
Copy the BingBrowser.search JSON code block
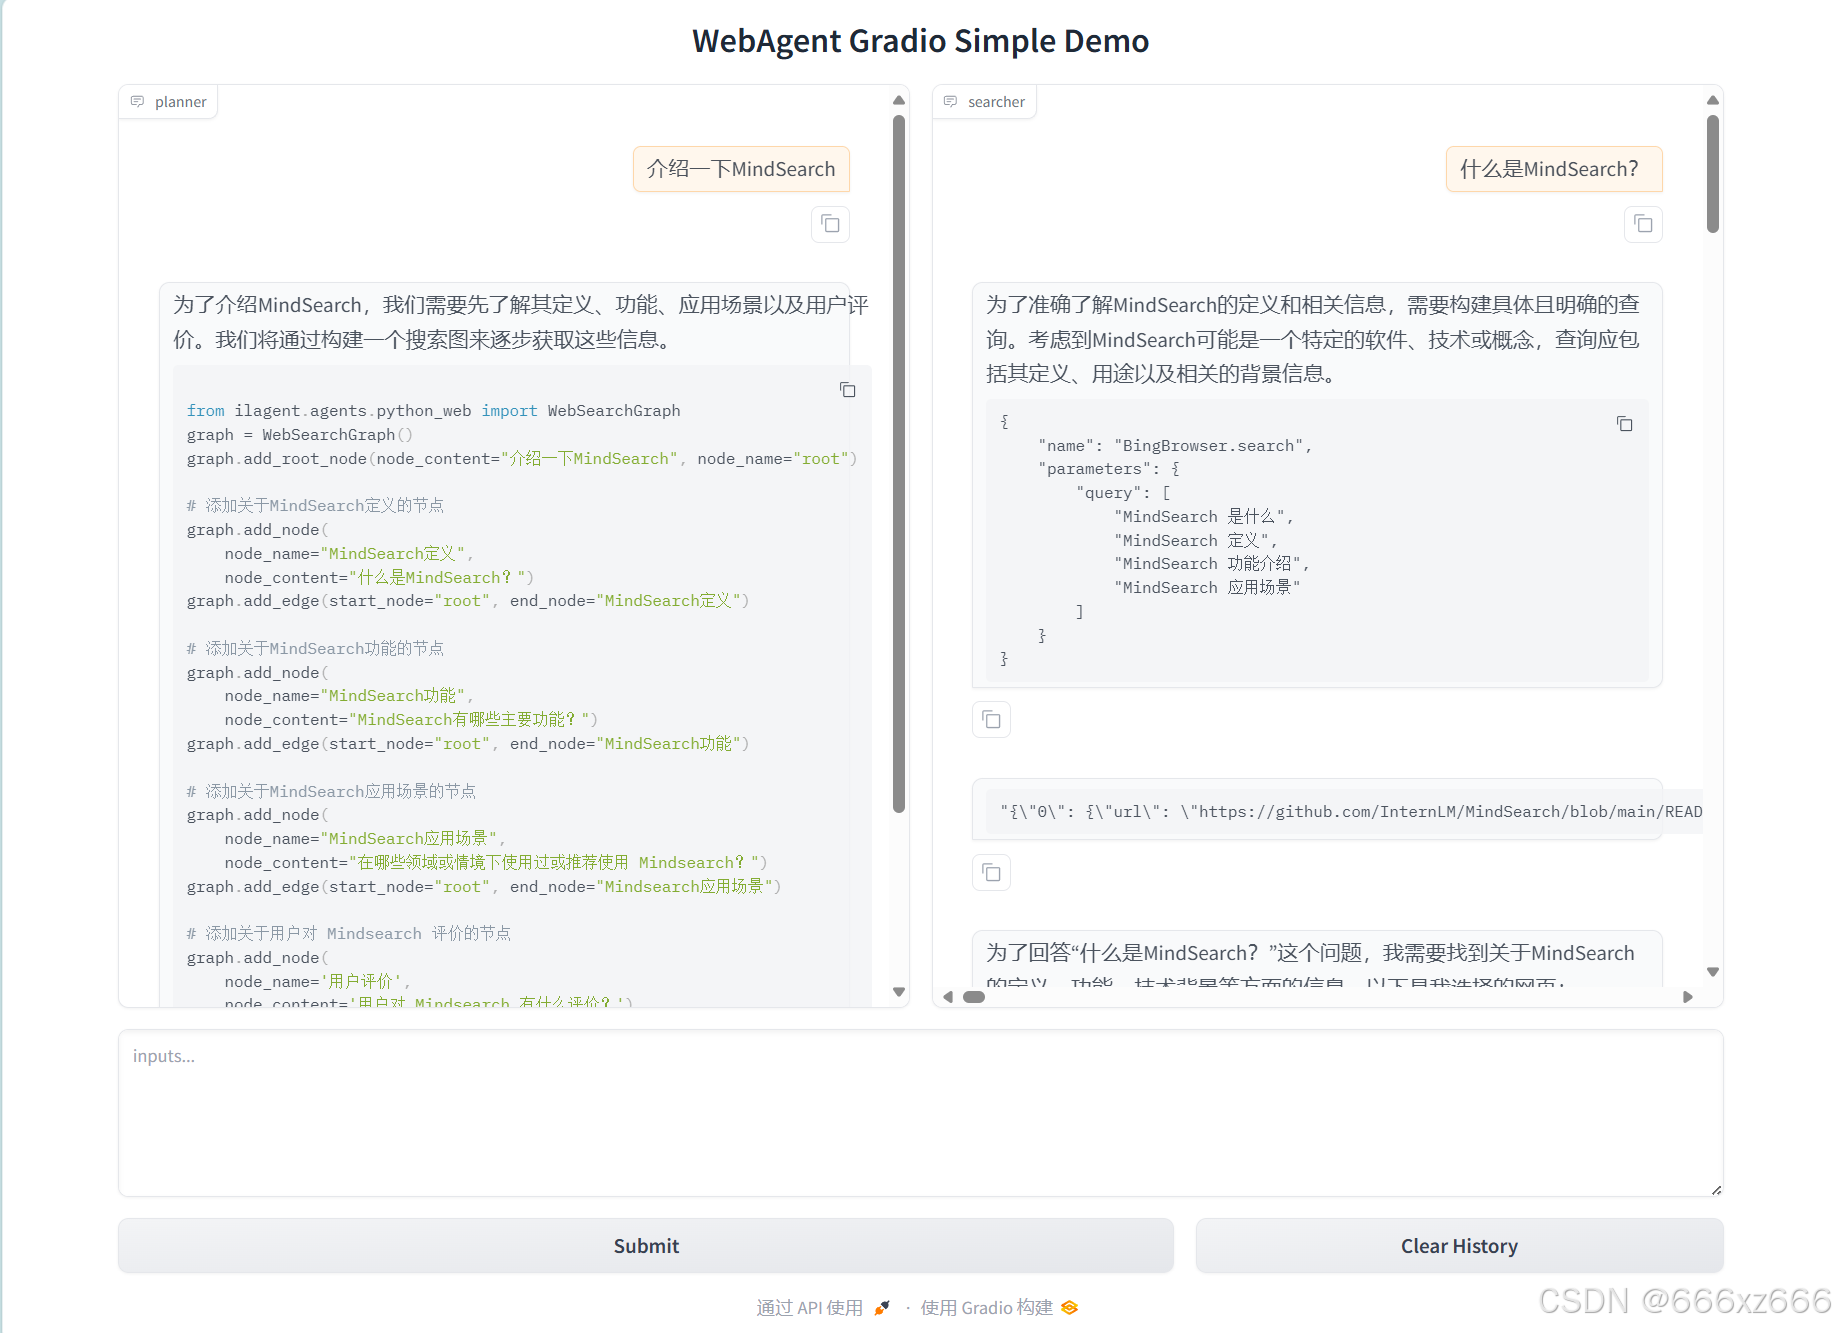(1625, 424)
